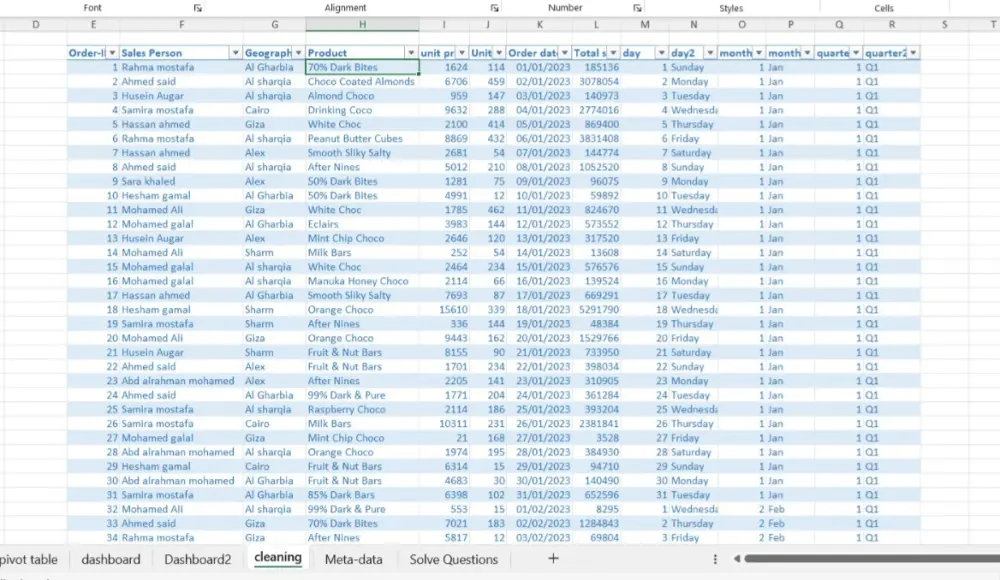Open the Meta-data sheet tab
1000x580 pixels.
pyautogui.click(x=353, y=559)
